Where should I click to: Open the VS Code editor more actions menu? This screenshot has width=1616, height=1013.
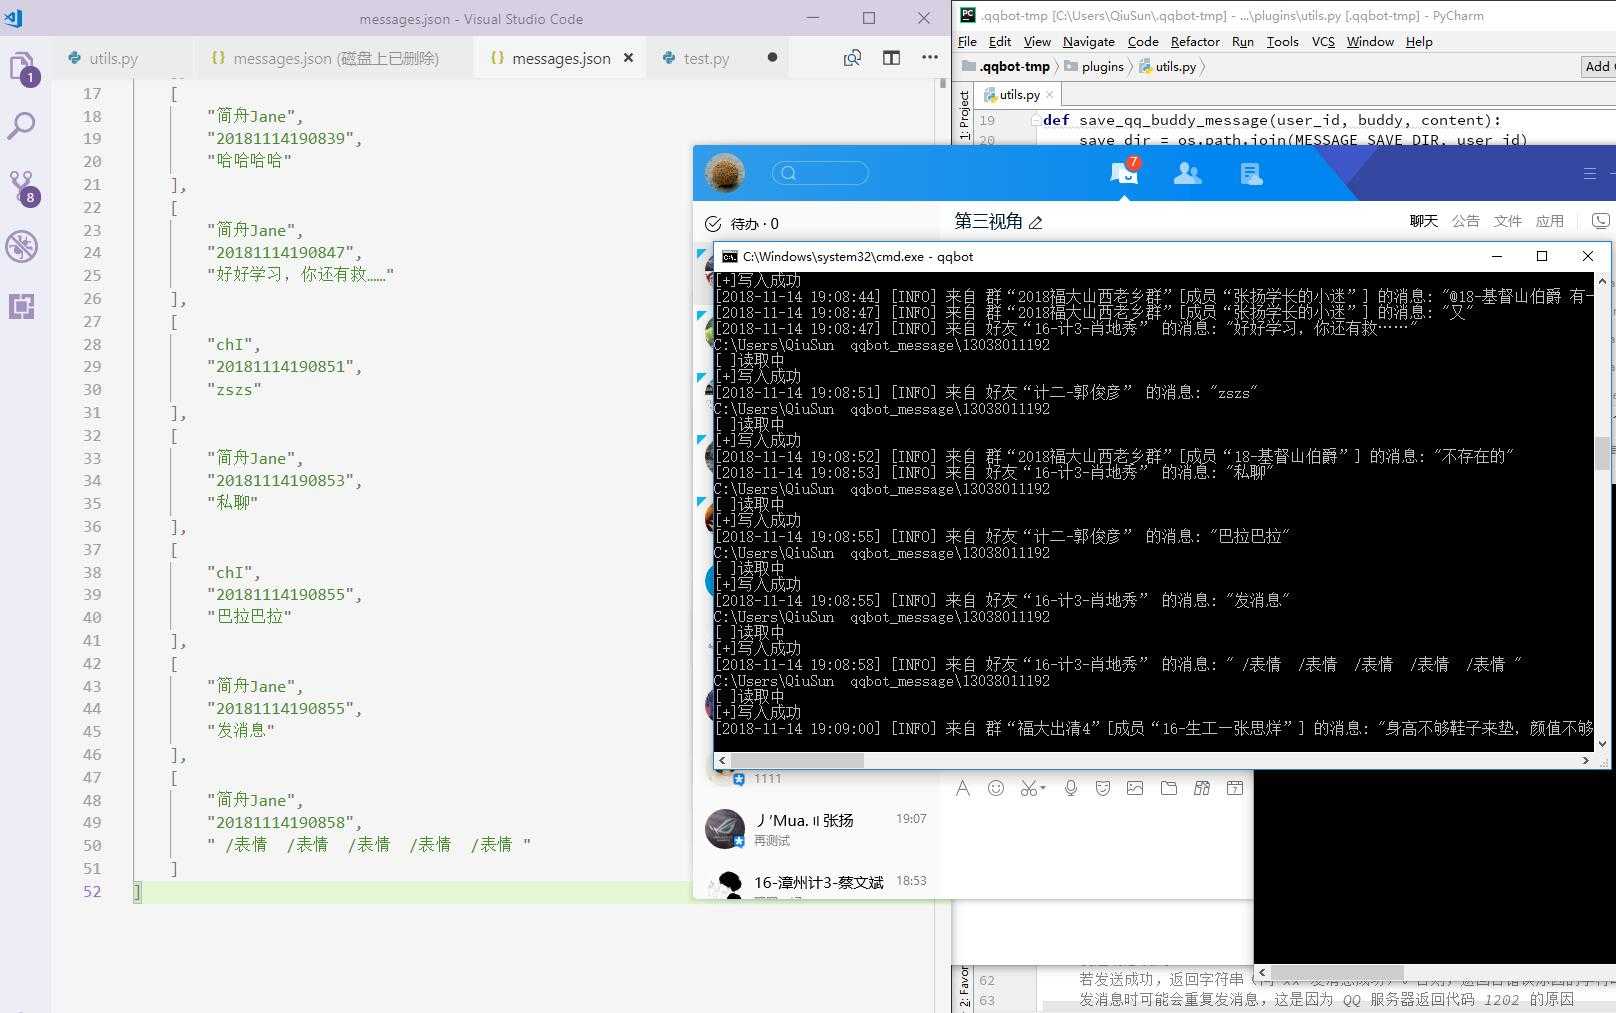930,58
